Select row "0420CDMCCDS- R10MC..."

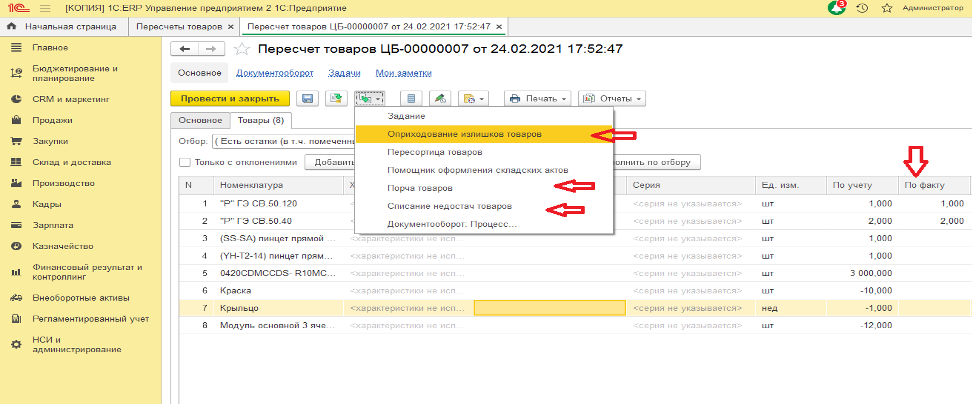[574, 273]
